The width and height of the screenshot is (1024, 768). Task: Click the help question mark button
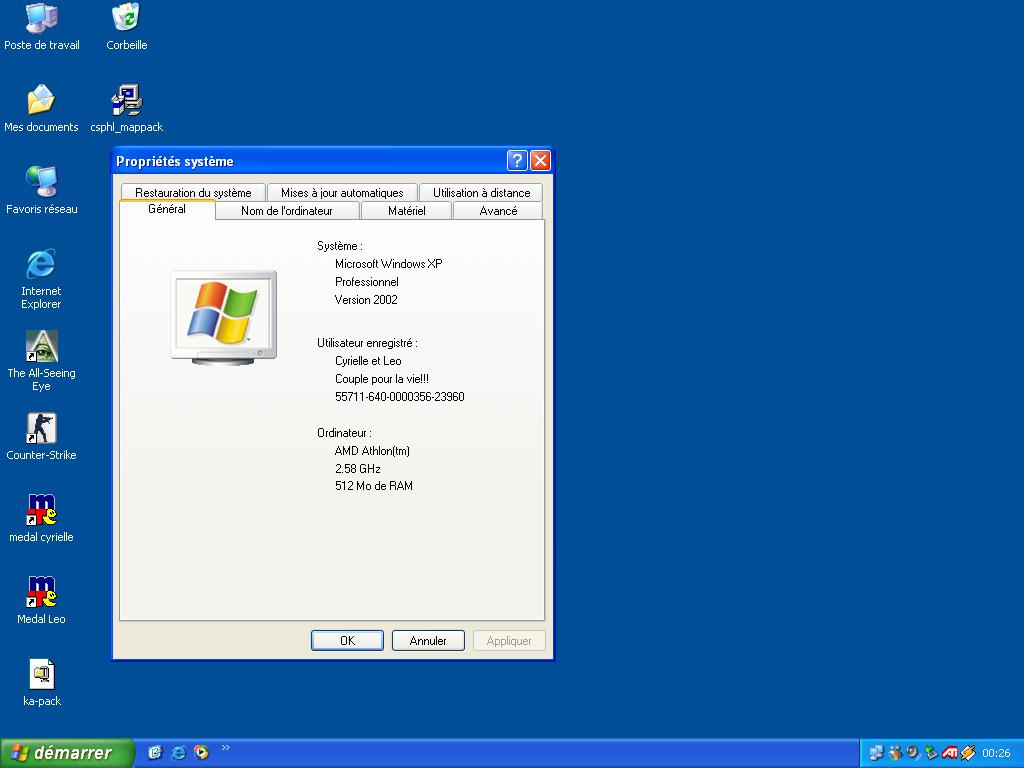517,160
